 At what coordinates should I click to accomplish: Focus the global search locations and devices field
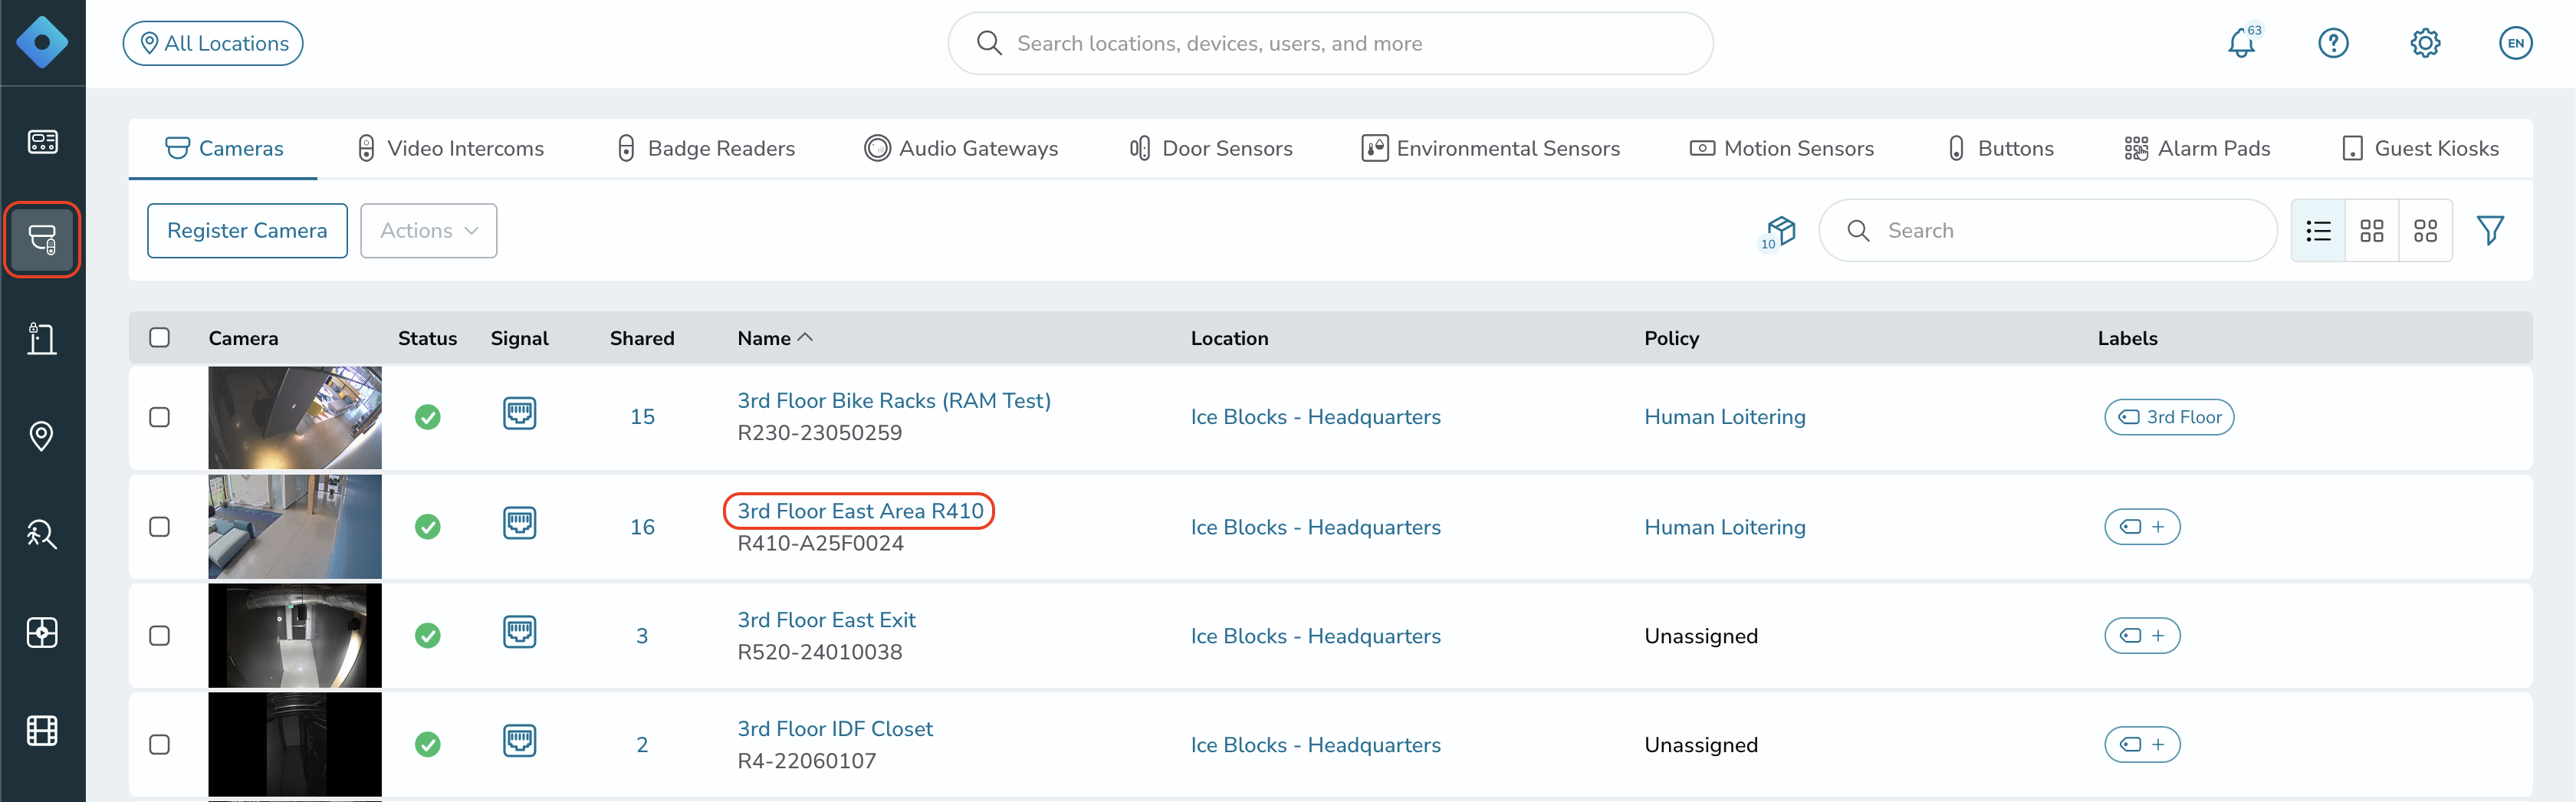coord(1330,43)
